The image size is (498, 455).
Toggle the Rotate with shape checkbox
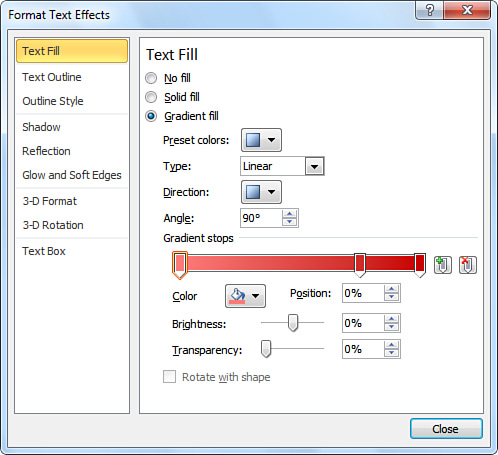click(x=169, y=377)
